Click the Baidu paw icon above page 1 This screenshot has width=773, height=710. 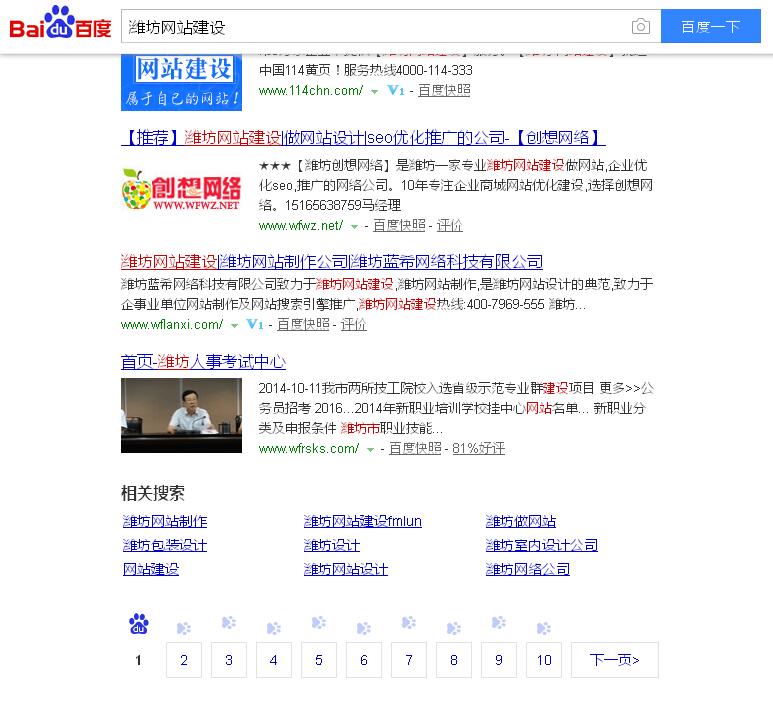pos(139,625)
